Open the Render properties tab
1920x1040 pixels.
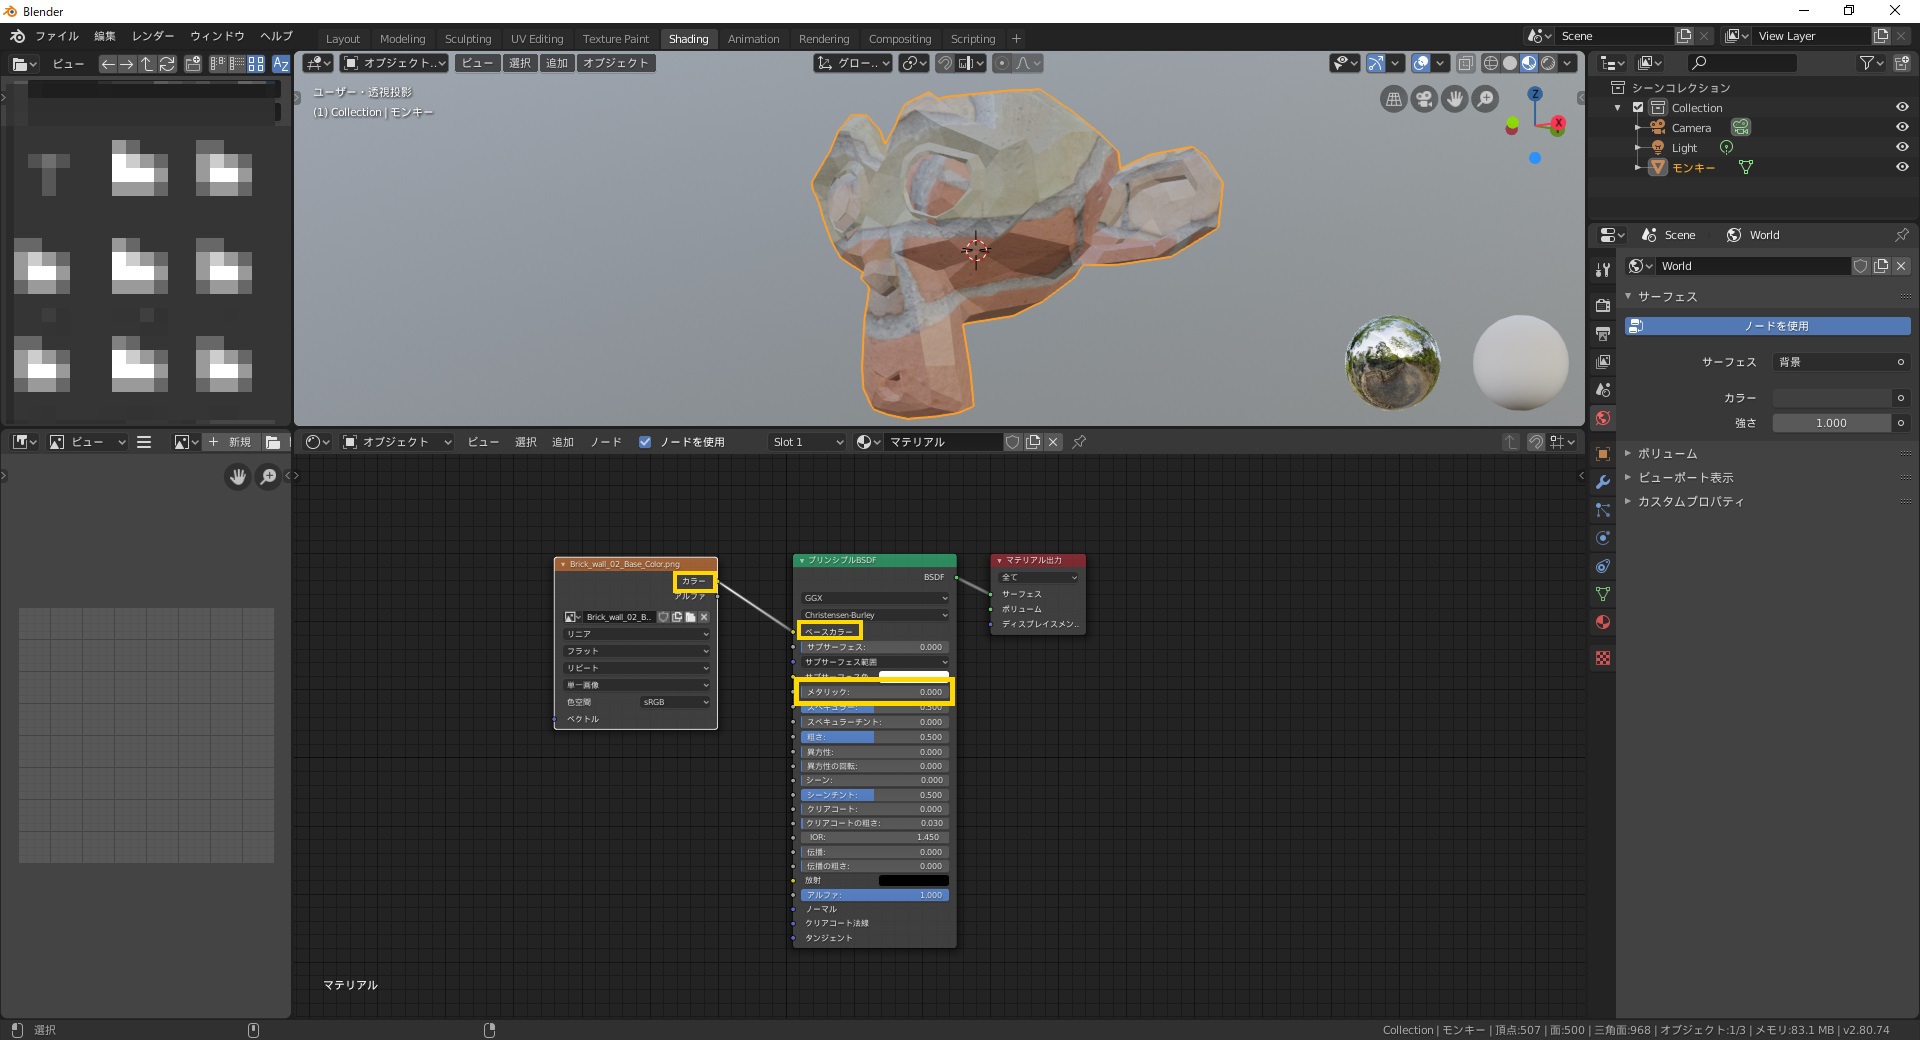(x=1603, y=305)
